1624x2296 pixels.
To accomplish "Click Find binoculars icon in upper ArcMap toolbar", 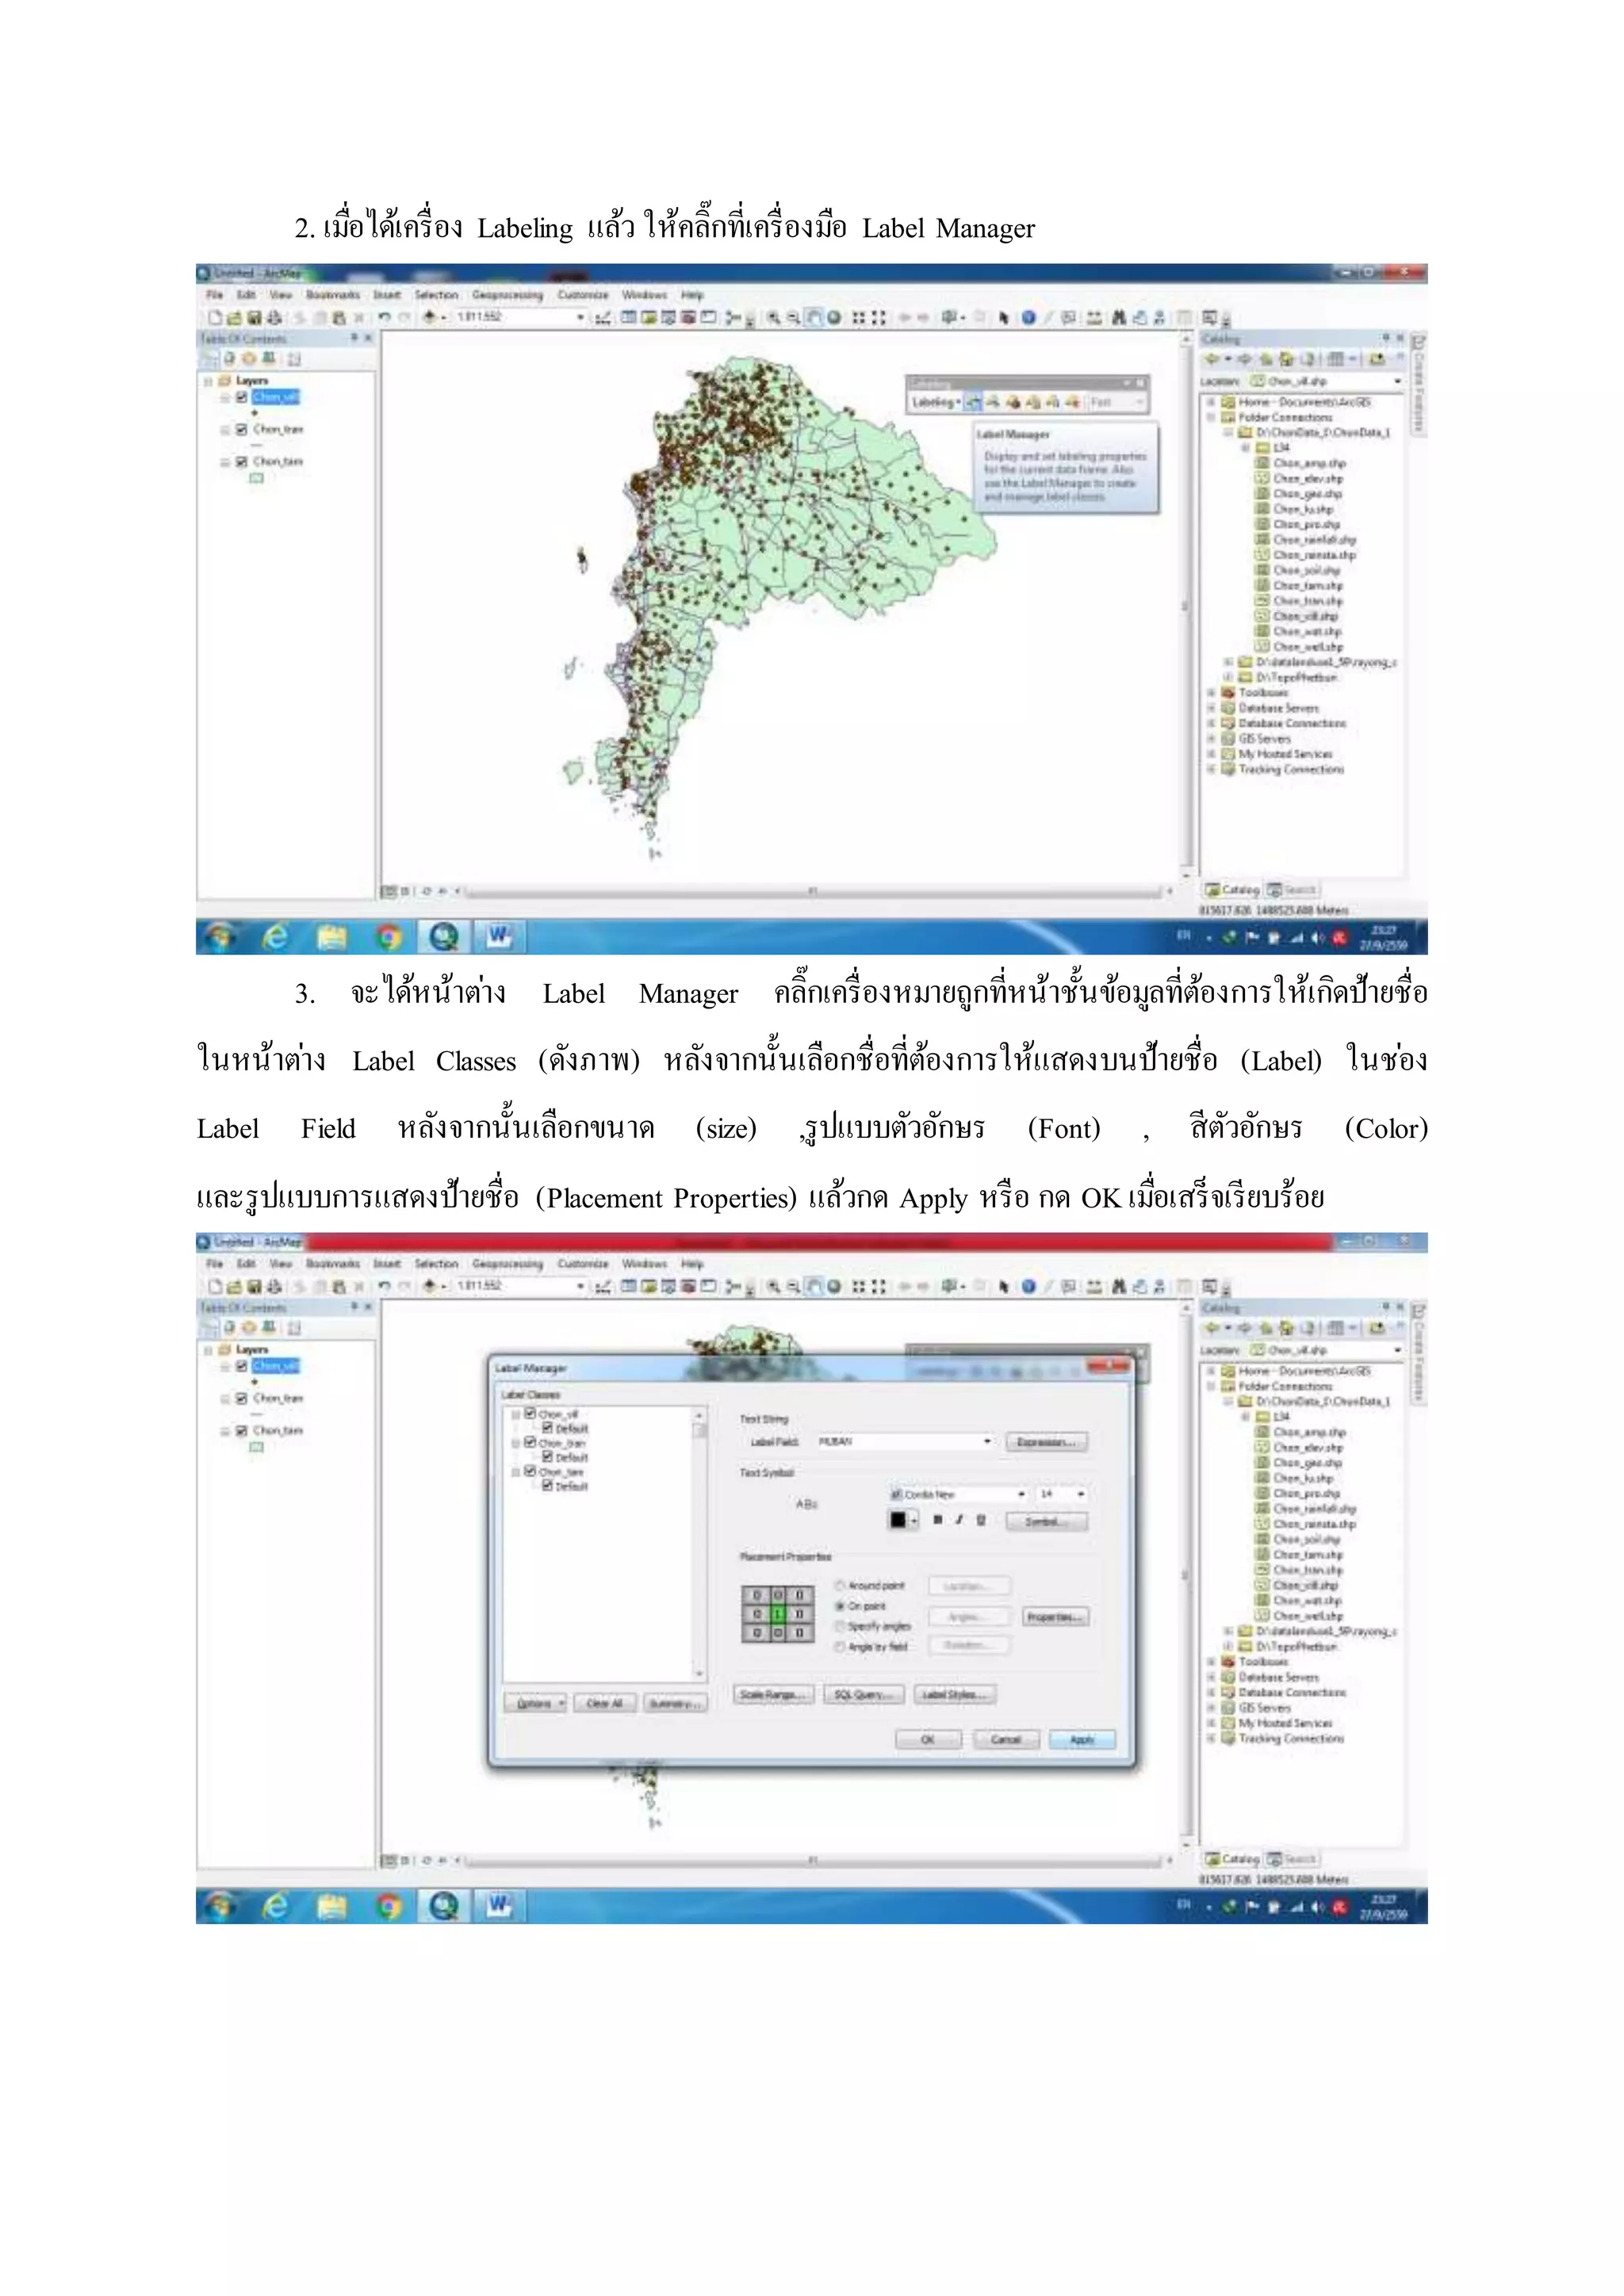I will pos(1118,318).
